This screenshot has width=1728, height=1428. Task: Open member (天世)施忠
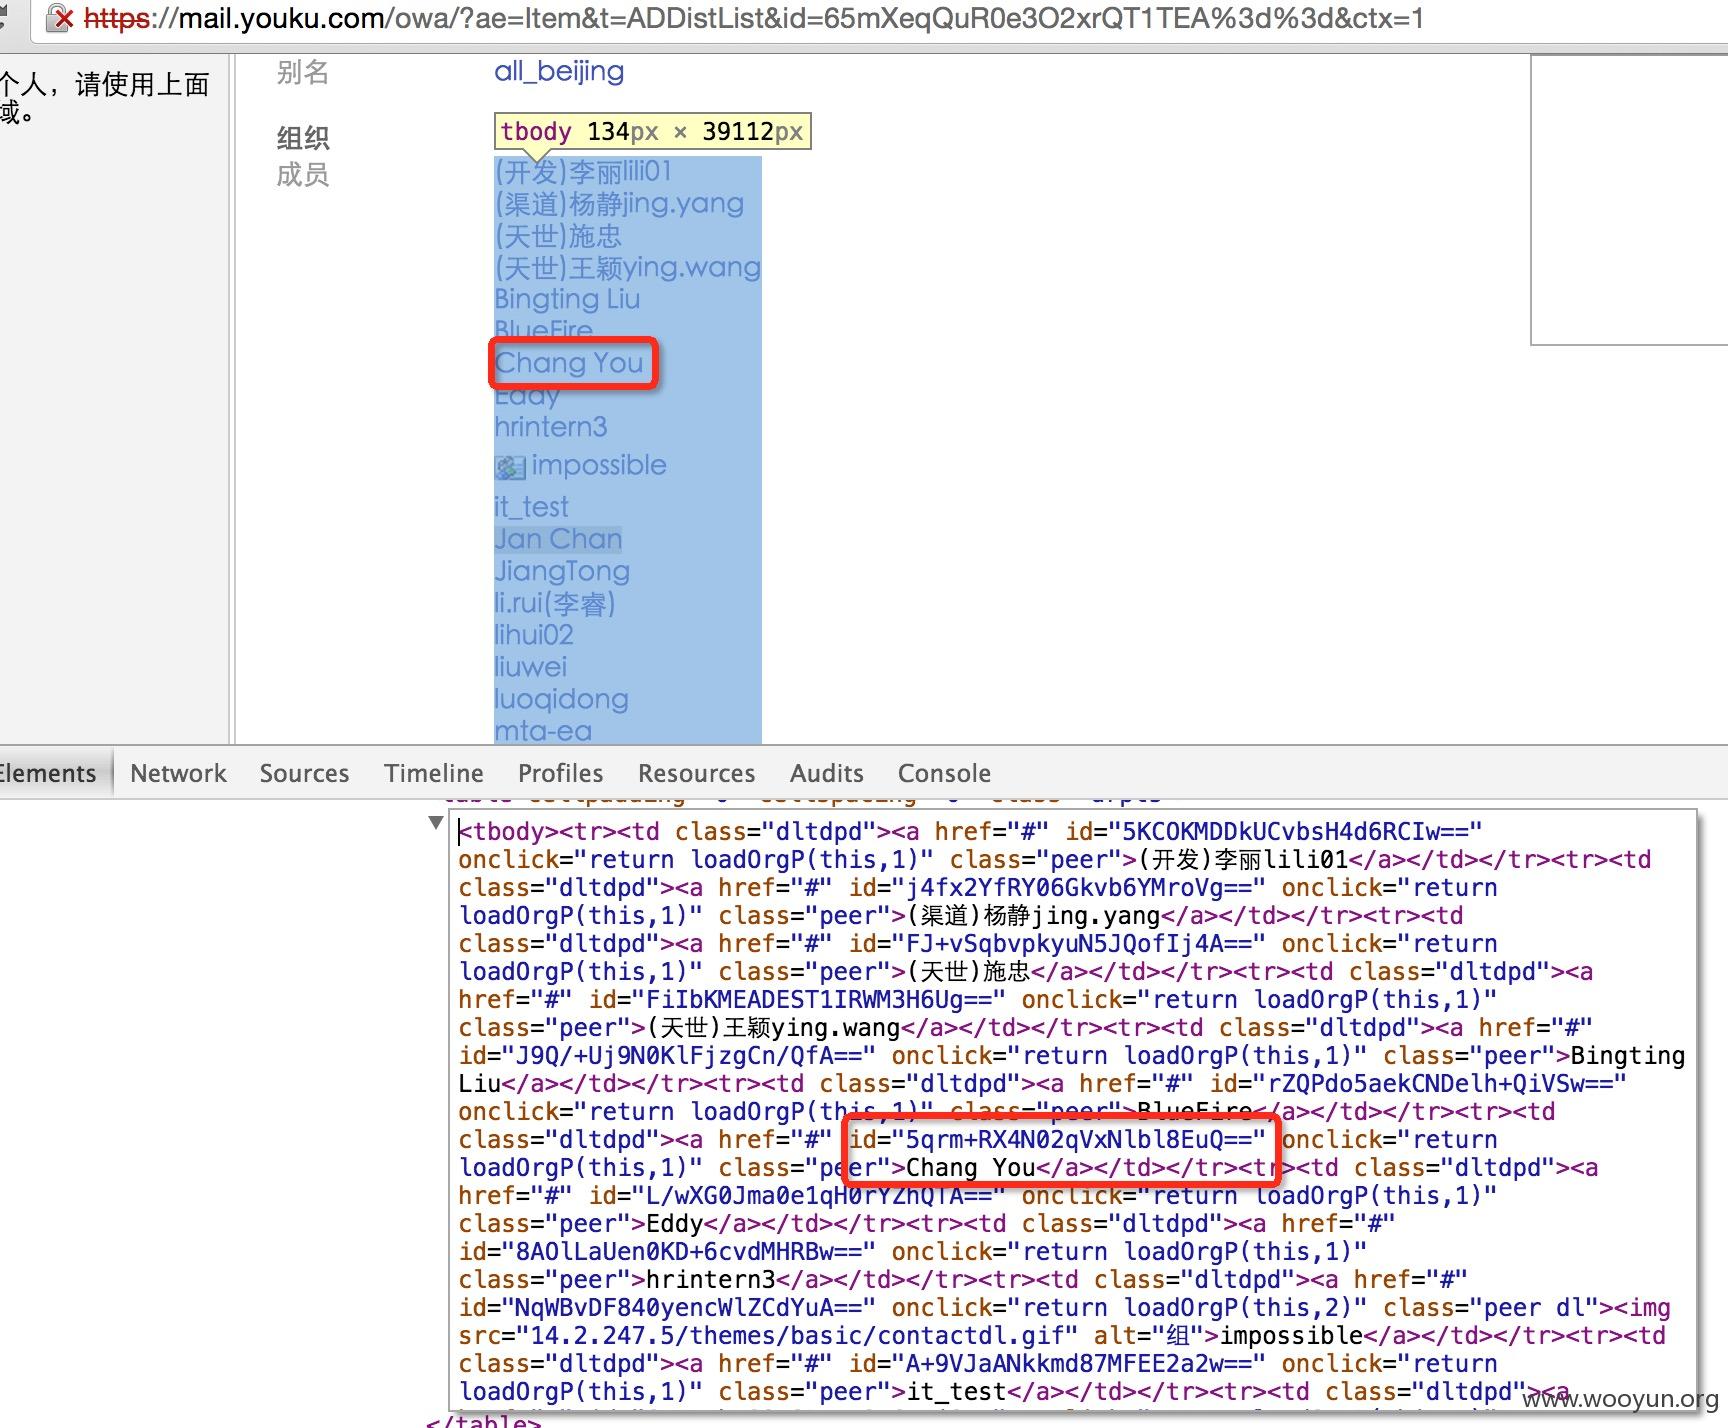pos(558,236)
